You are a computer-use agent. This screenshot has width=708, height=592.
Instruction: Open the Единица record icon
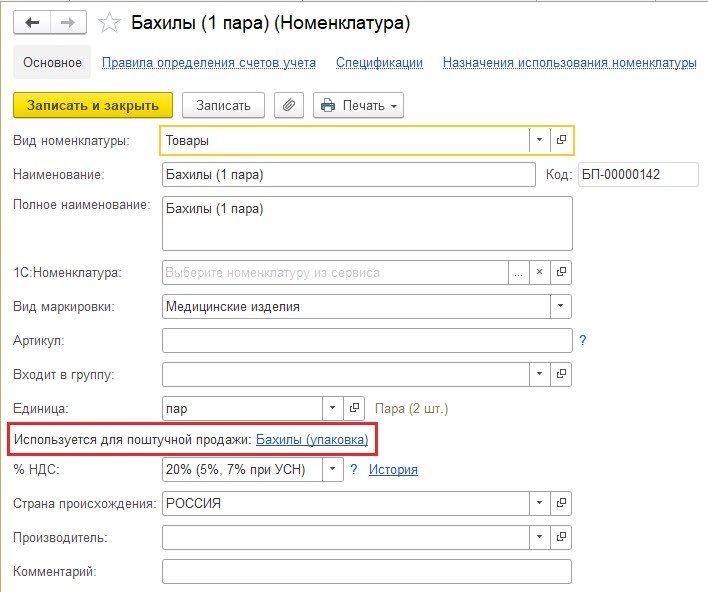354,408
